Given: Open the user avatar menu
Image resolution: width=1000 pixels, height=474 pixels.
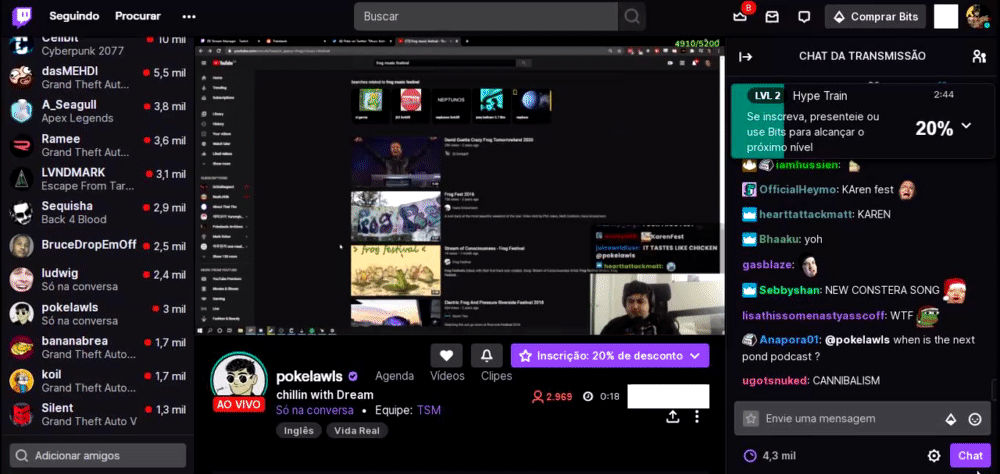Looking at the screenshot, I should click(978, 16).
